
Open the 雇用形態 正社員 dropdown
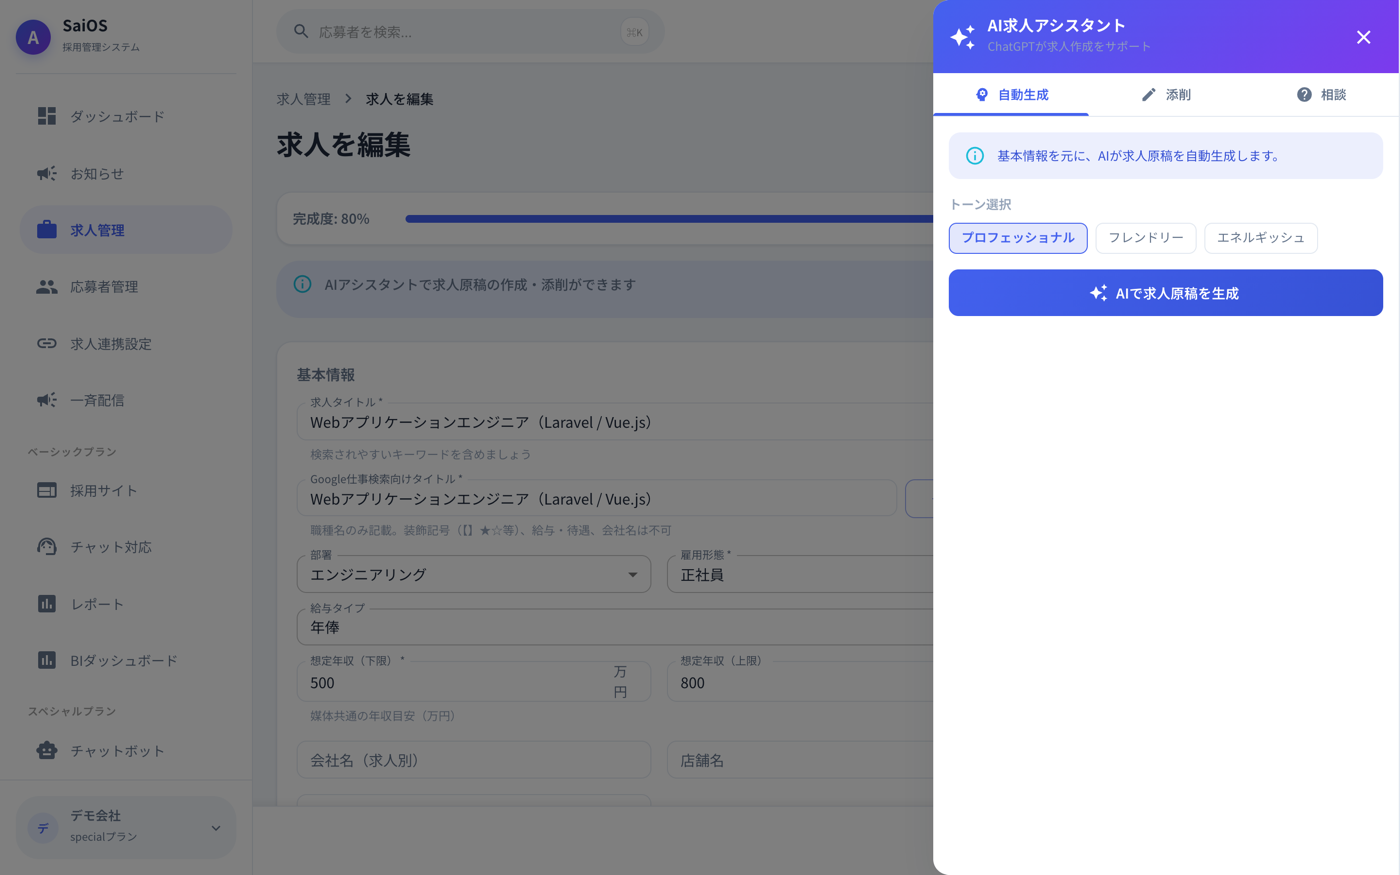point(800,575)
